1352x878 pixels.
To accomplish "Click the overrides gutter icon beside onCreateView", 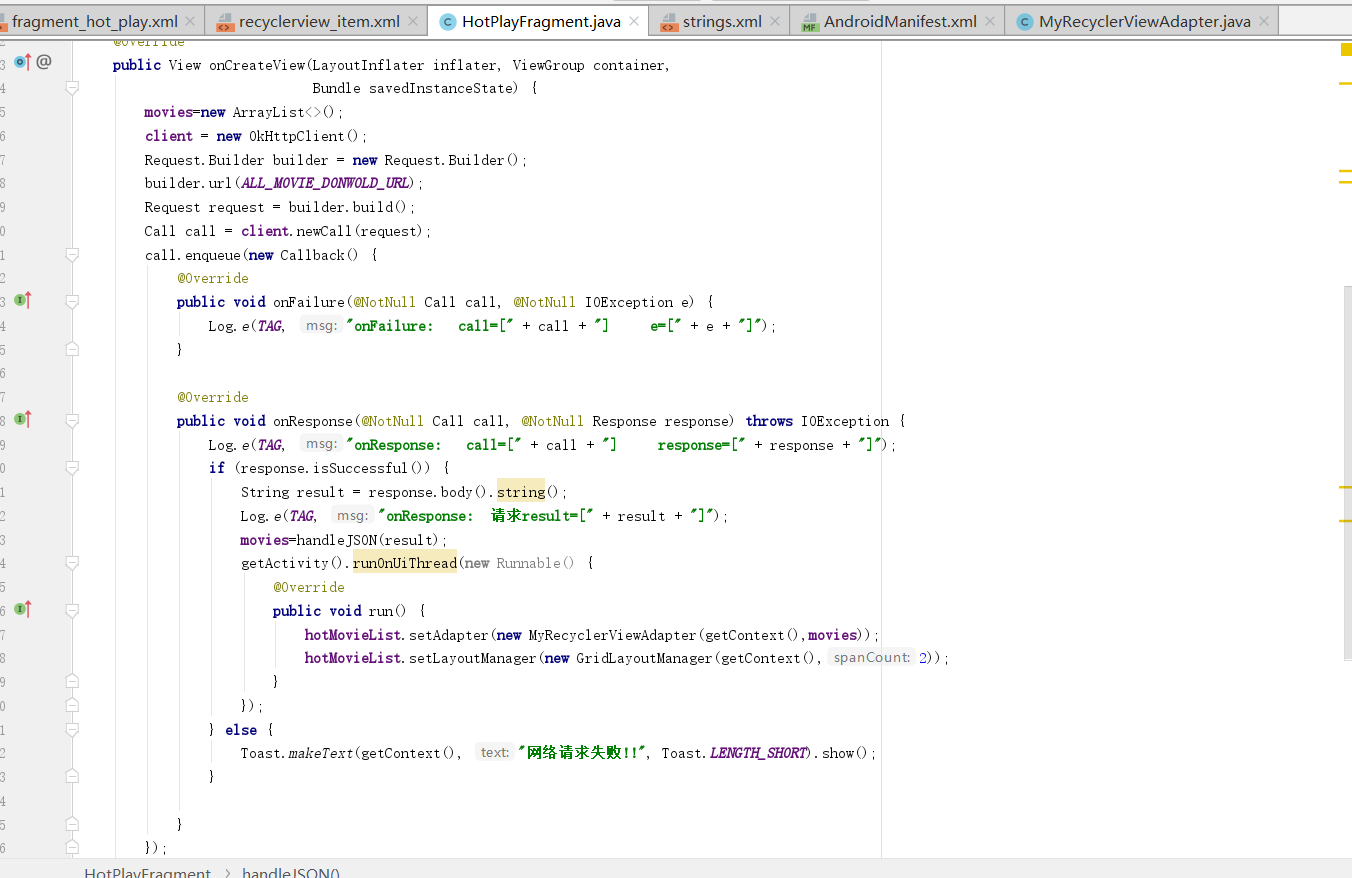I will pos(22,63).
